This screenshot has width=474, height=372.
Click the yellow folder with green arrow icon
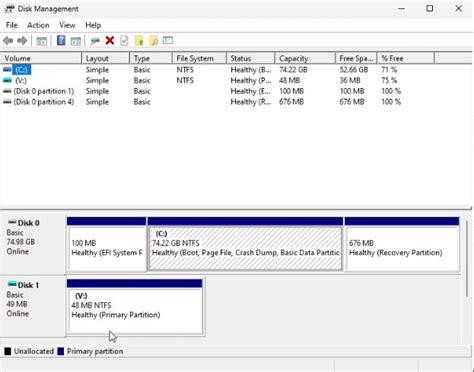click(x=139, y=41)
